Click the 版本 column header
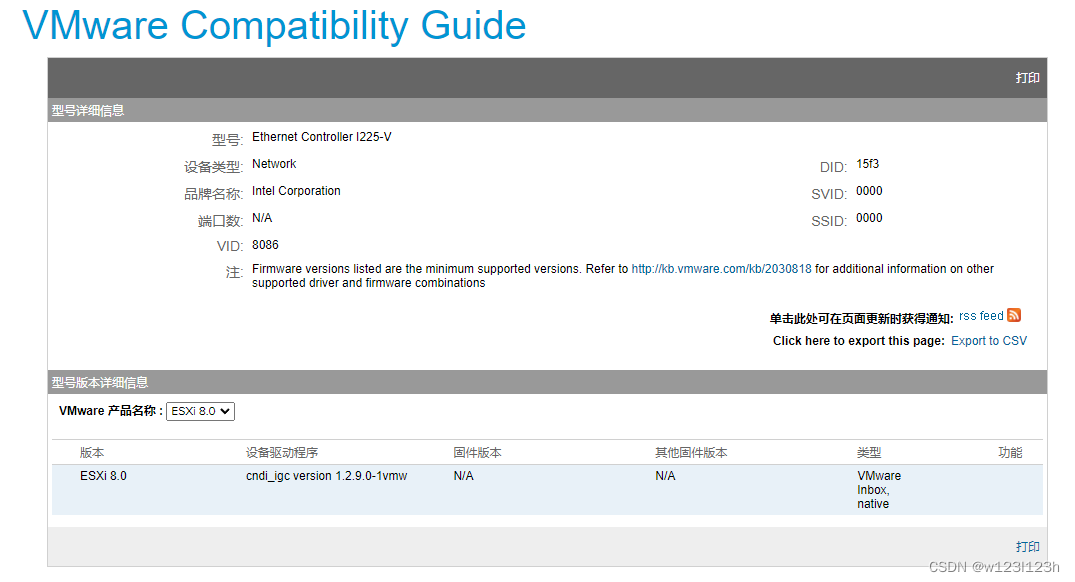The height and width of the screenshot is (582, 1075). (92, 452)
